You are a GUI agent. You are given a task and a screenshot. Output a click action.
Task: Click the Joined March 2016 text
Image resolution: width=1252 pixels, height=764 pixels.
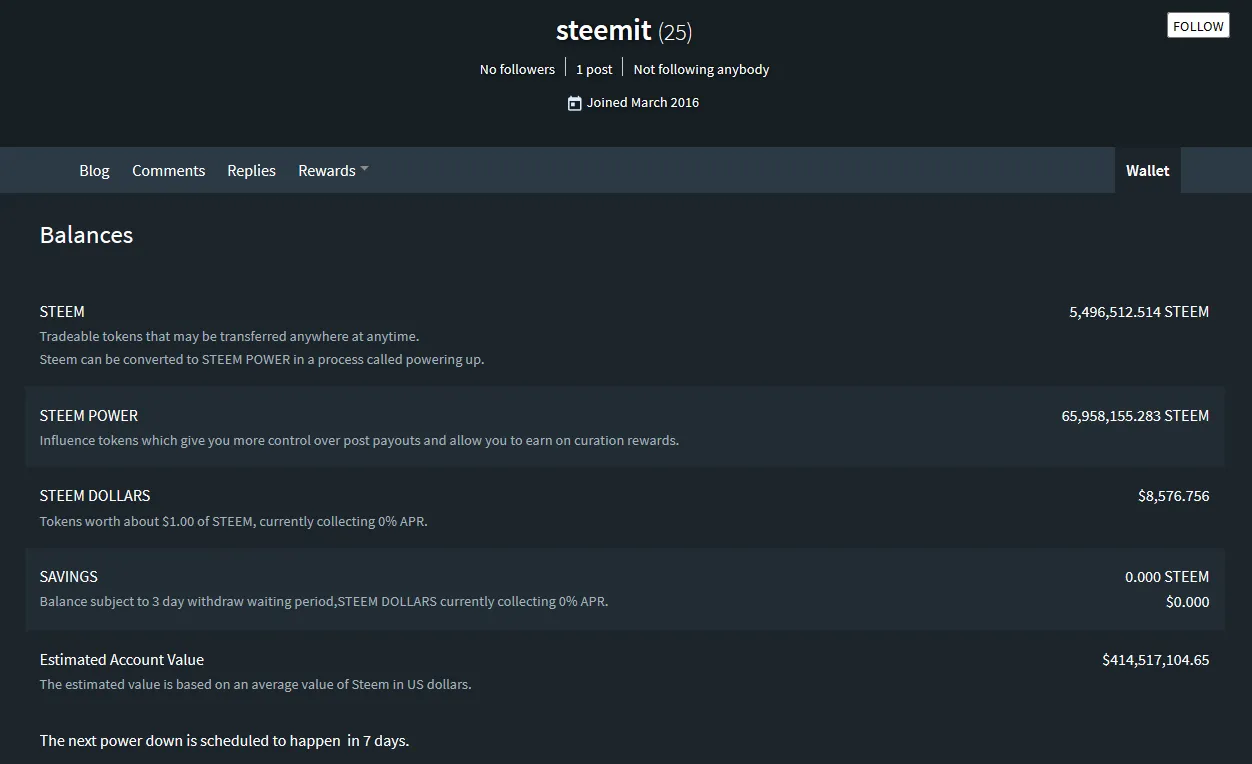pyautogui.click(x=643, y=103)
